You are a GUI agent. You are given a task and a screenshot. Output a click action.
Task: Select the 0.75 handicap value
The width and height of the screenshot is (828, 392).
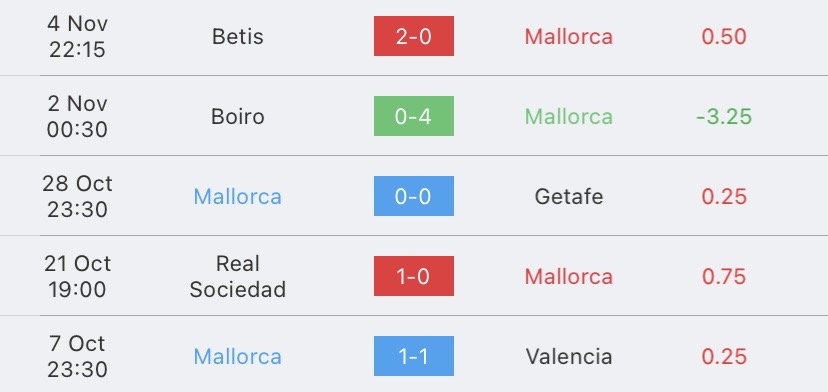click(x=724, y=276)
